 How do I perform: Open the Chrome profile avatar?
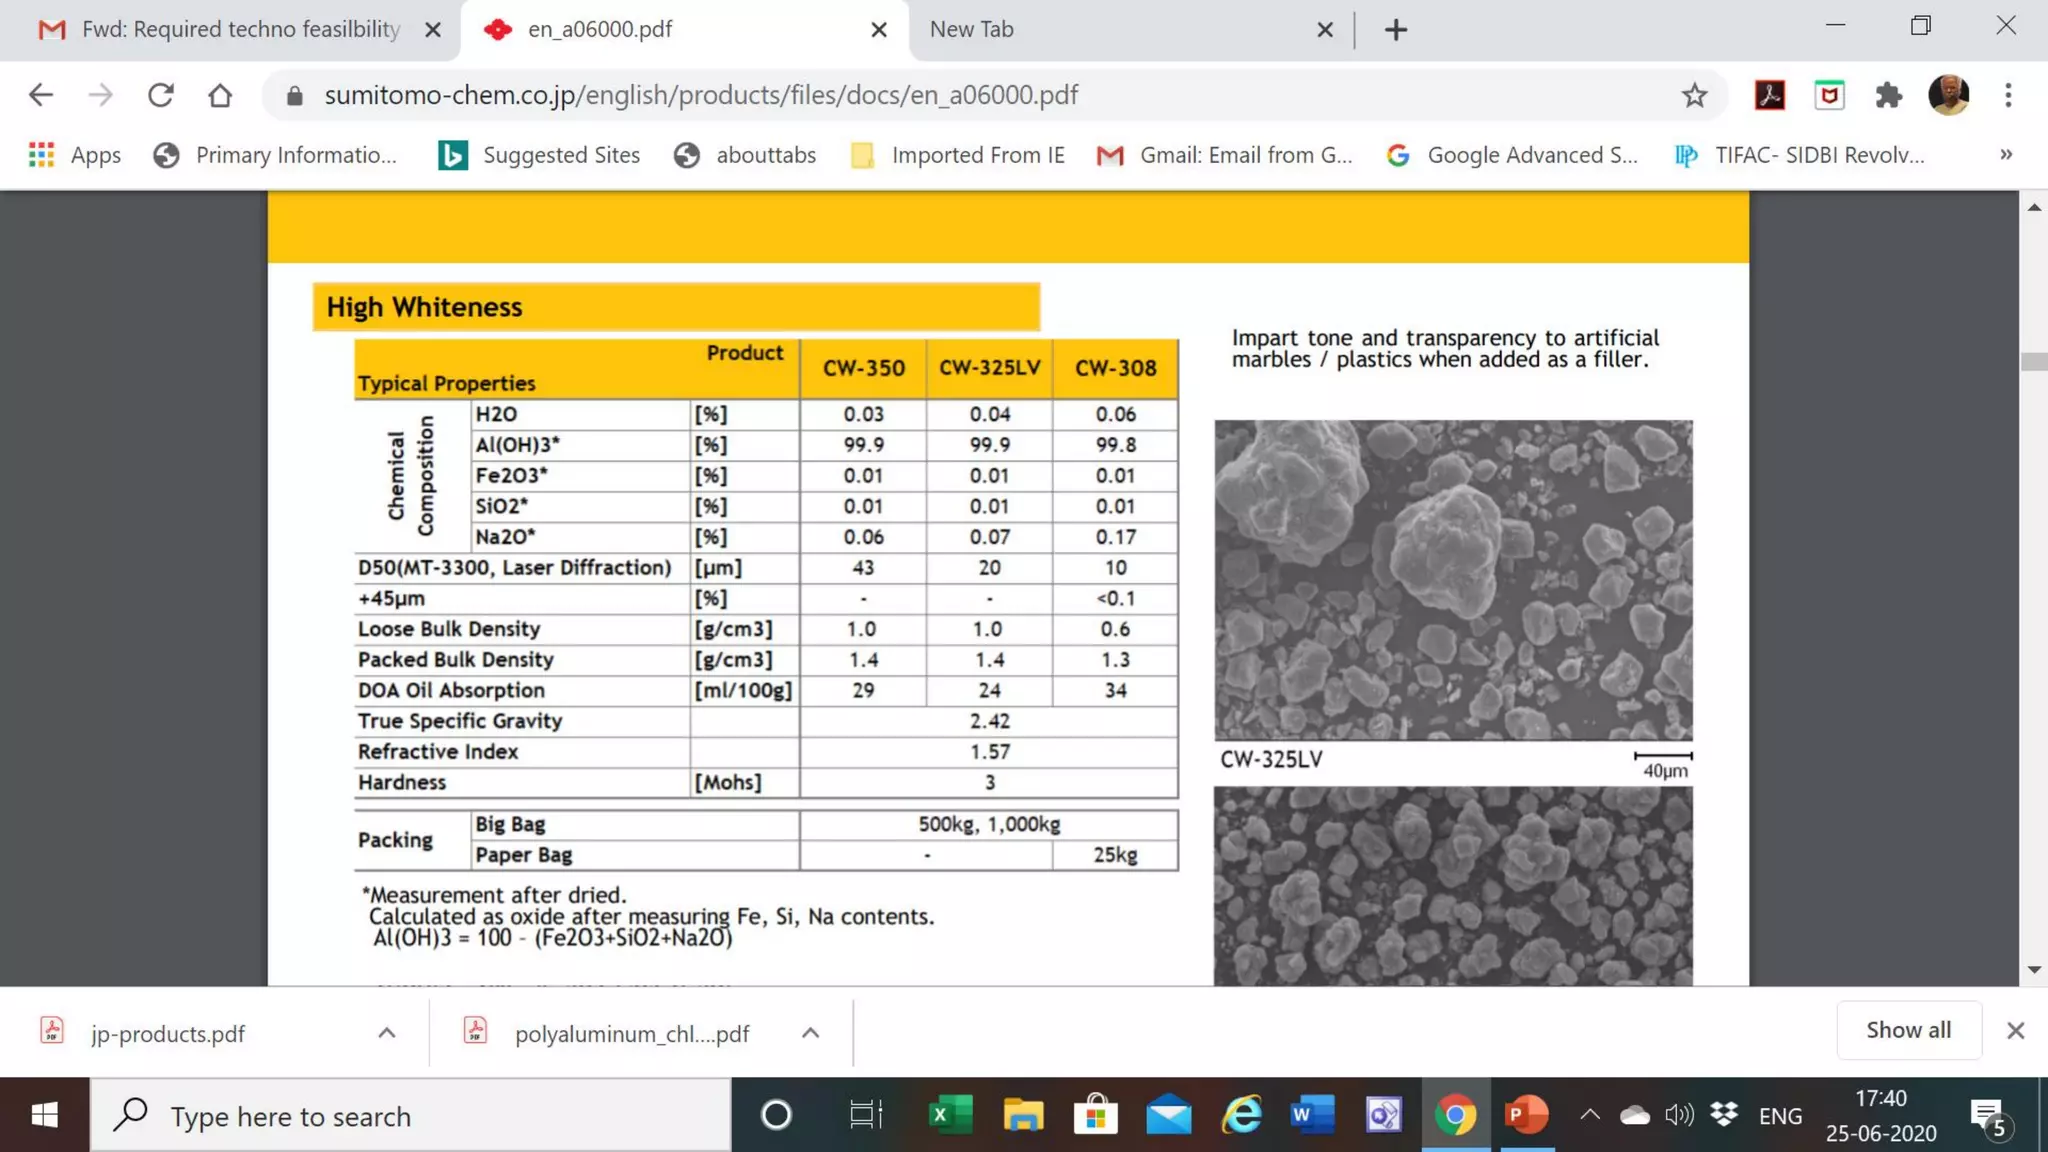[1949, 95]
